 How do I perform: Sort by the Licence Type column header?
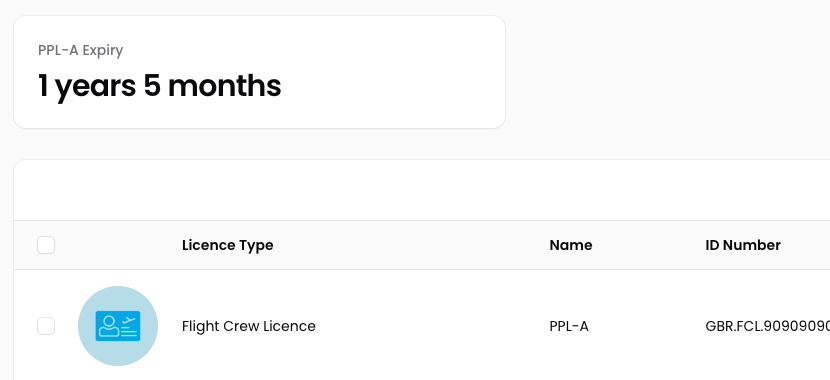click(228, 245)
